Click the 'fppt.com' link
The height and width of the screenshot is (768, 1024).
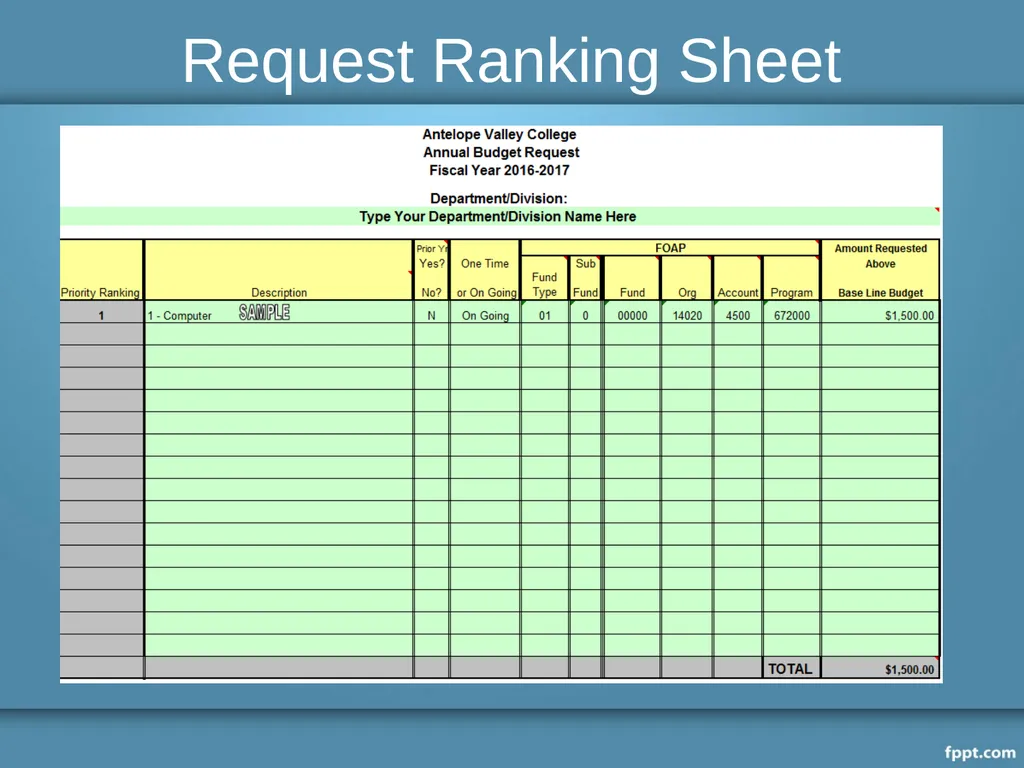click(x=980, y=752)
